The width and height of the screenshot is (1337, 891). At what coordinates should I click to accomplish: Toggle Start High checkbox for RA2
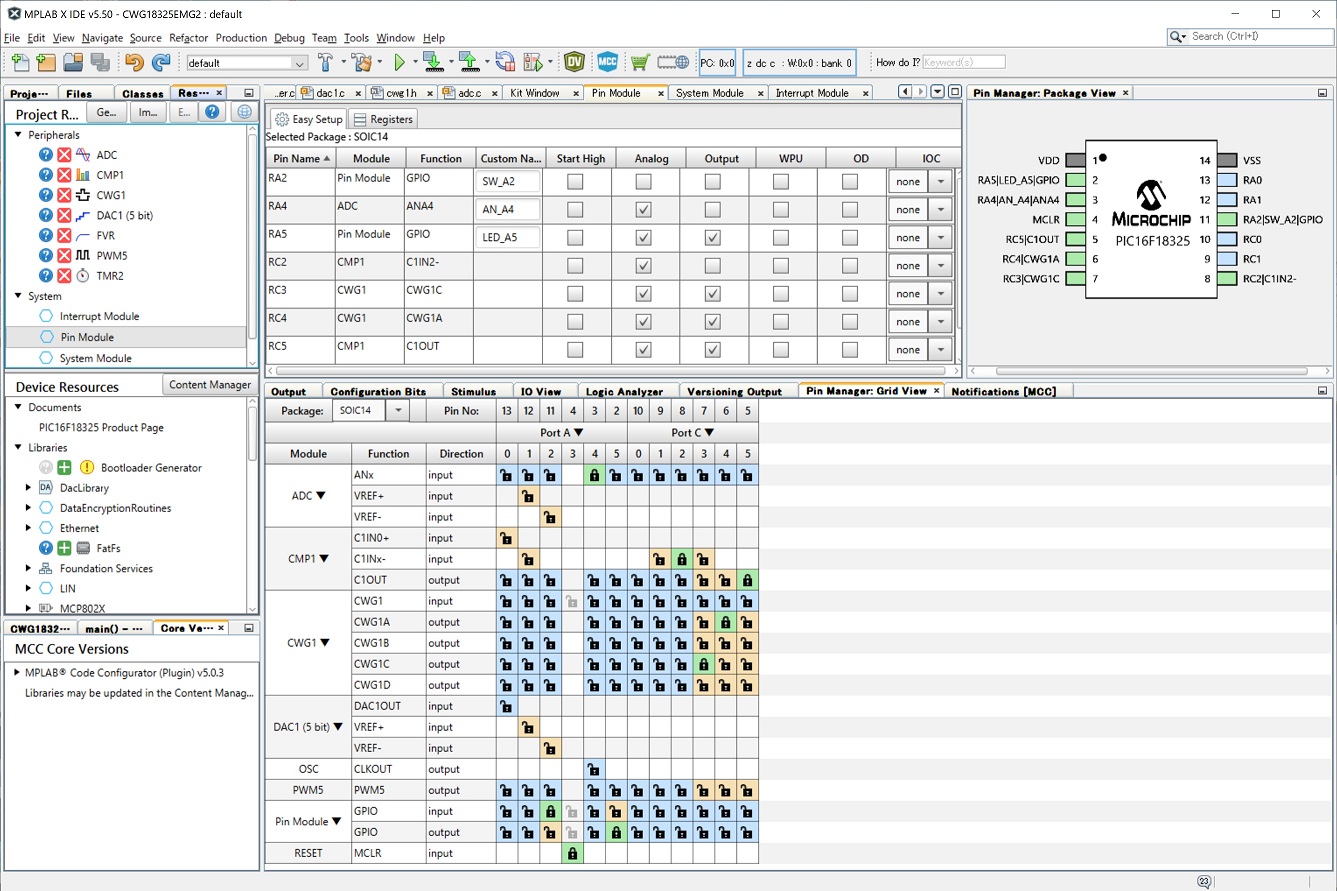(x=575, y=182)
